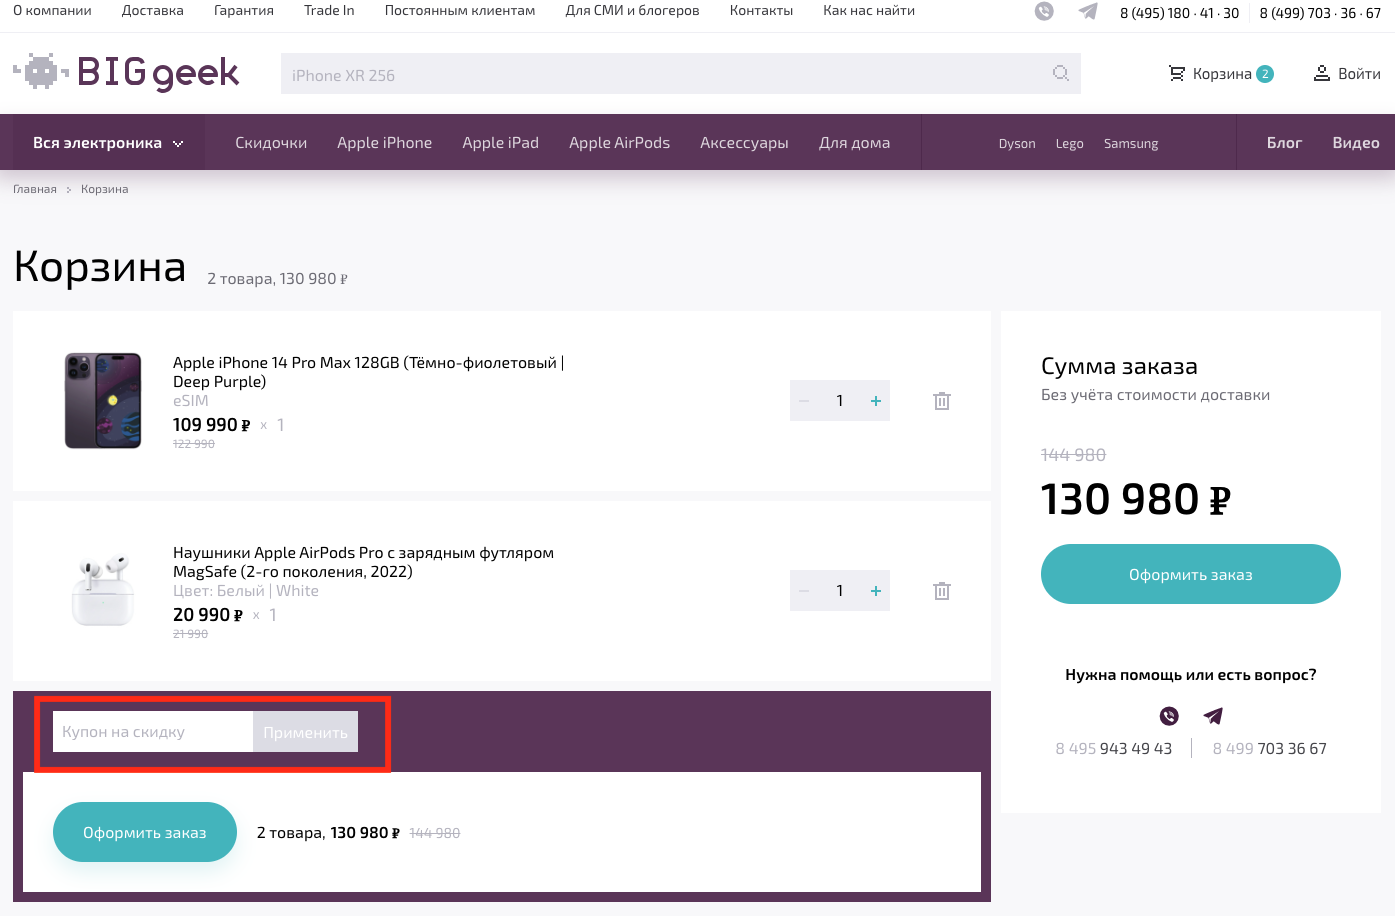The image size is (1395, 916).
Task: Open Для СМИ и блогеров page
Action: tap(633, 10)
